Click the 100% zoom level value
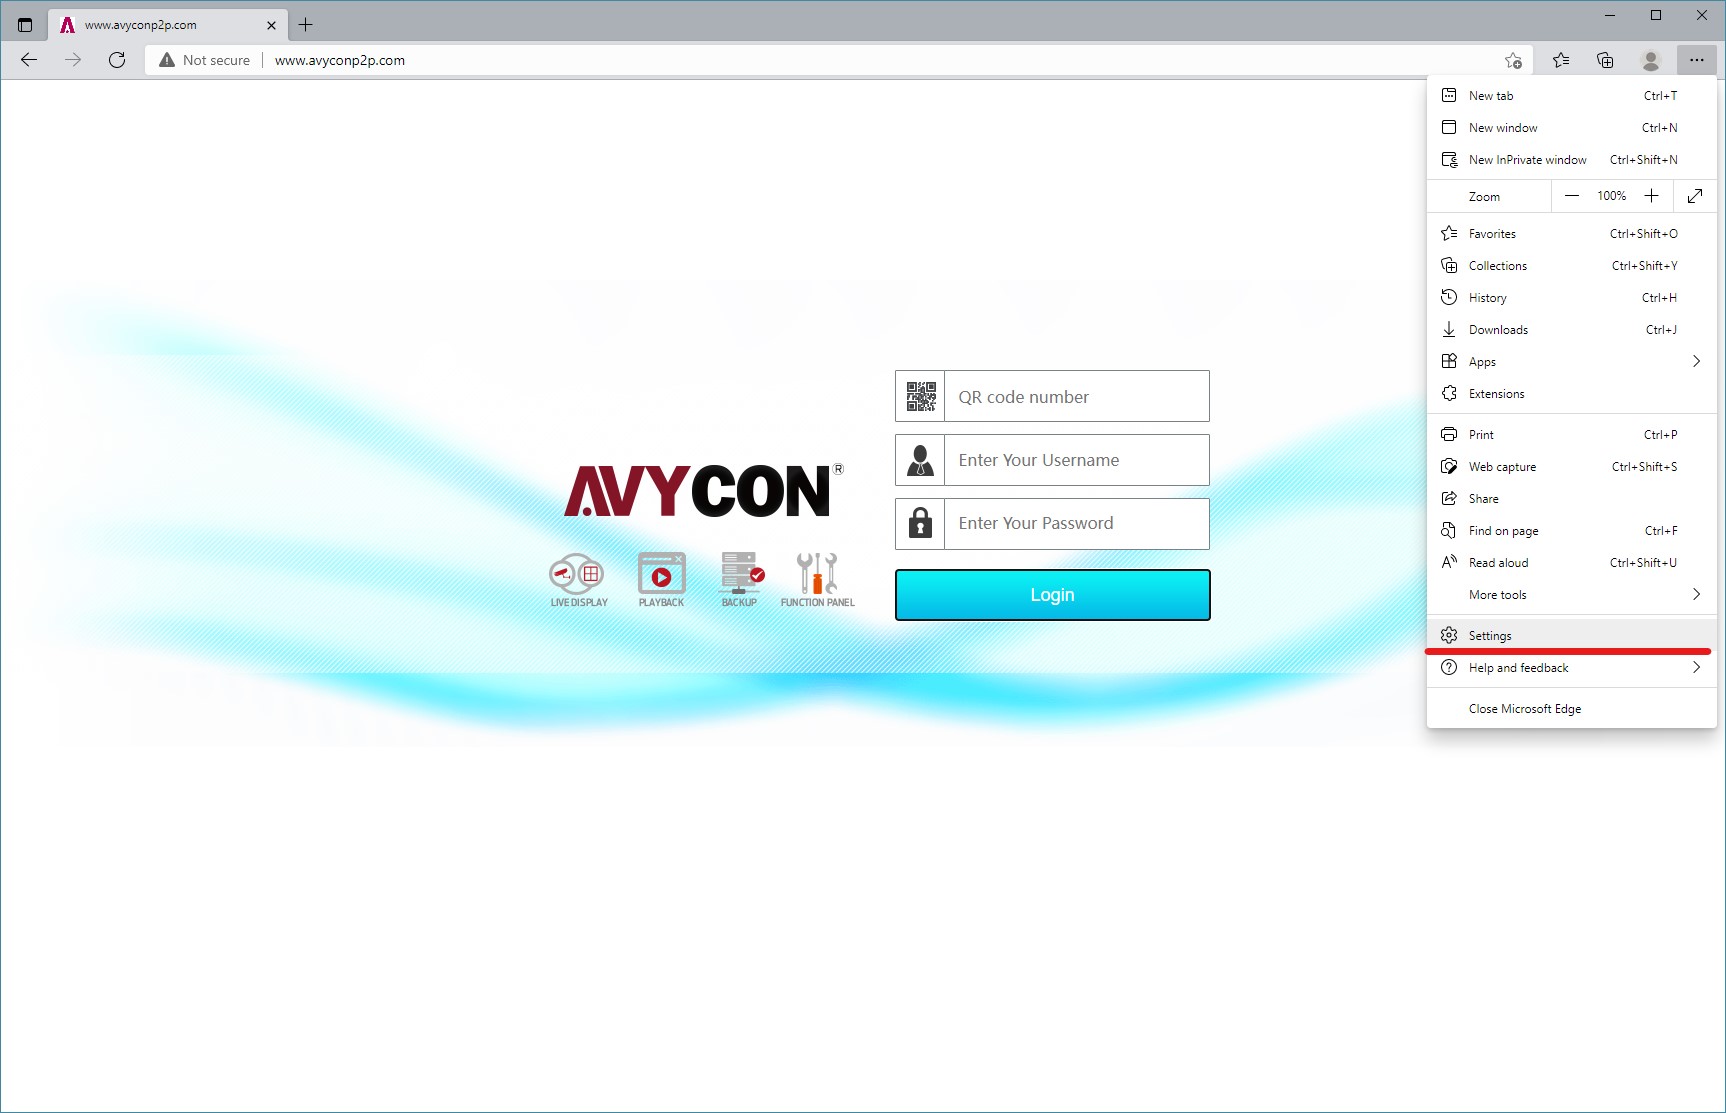Image resolution: width=1726 pixels, height=1113 pixels. tap(1611, 196)
